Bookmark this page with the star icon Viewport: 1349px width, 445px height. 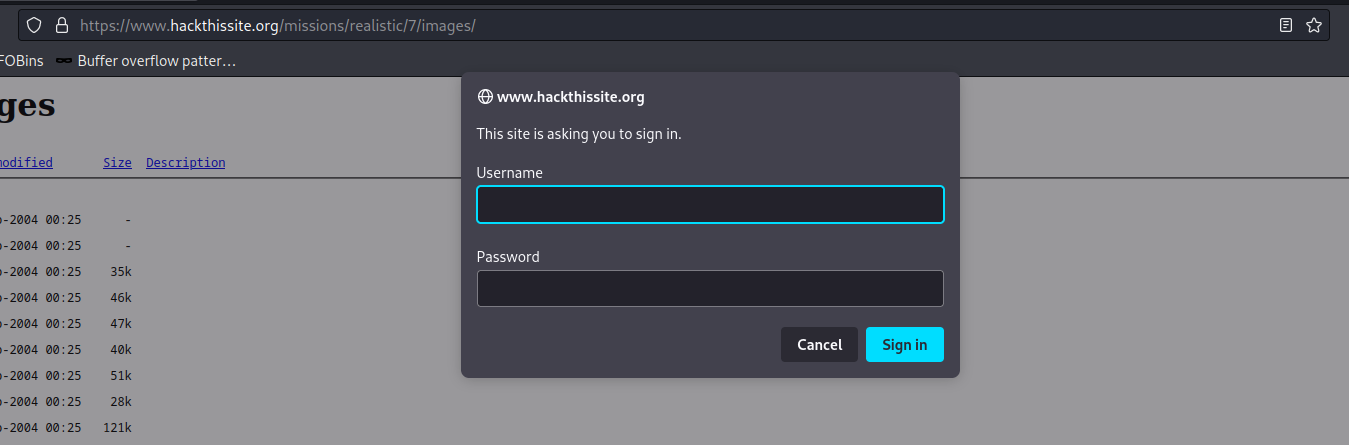pos(1314,25)
